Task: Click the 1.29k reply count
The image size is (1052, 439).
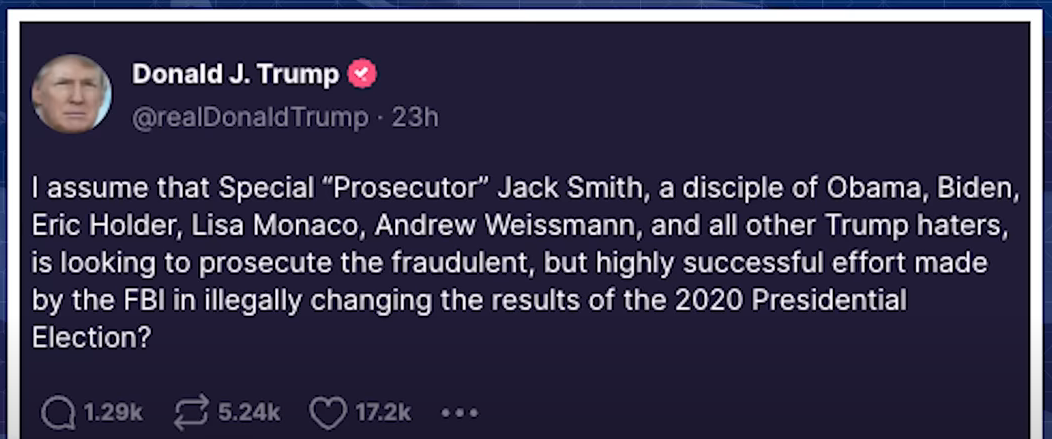Action: click(113, 412)
